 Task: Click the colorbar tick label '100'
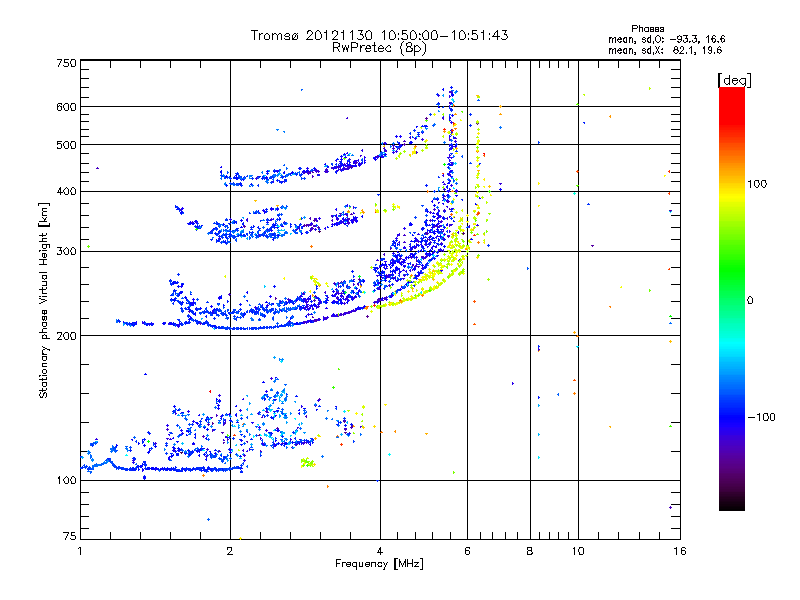tap(757, 184)
